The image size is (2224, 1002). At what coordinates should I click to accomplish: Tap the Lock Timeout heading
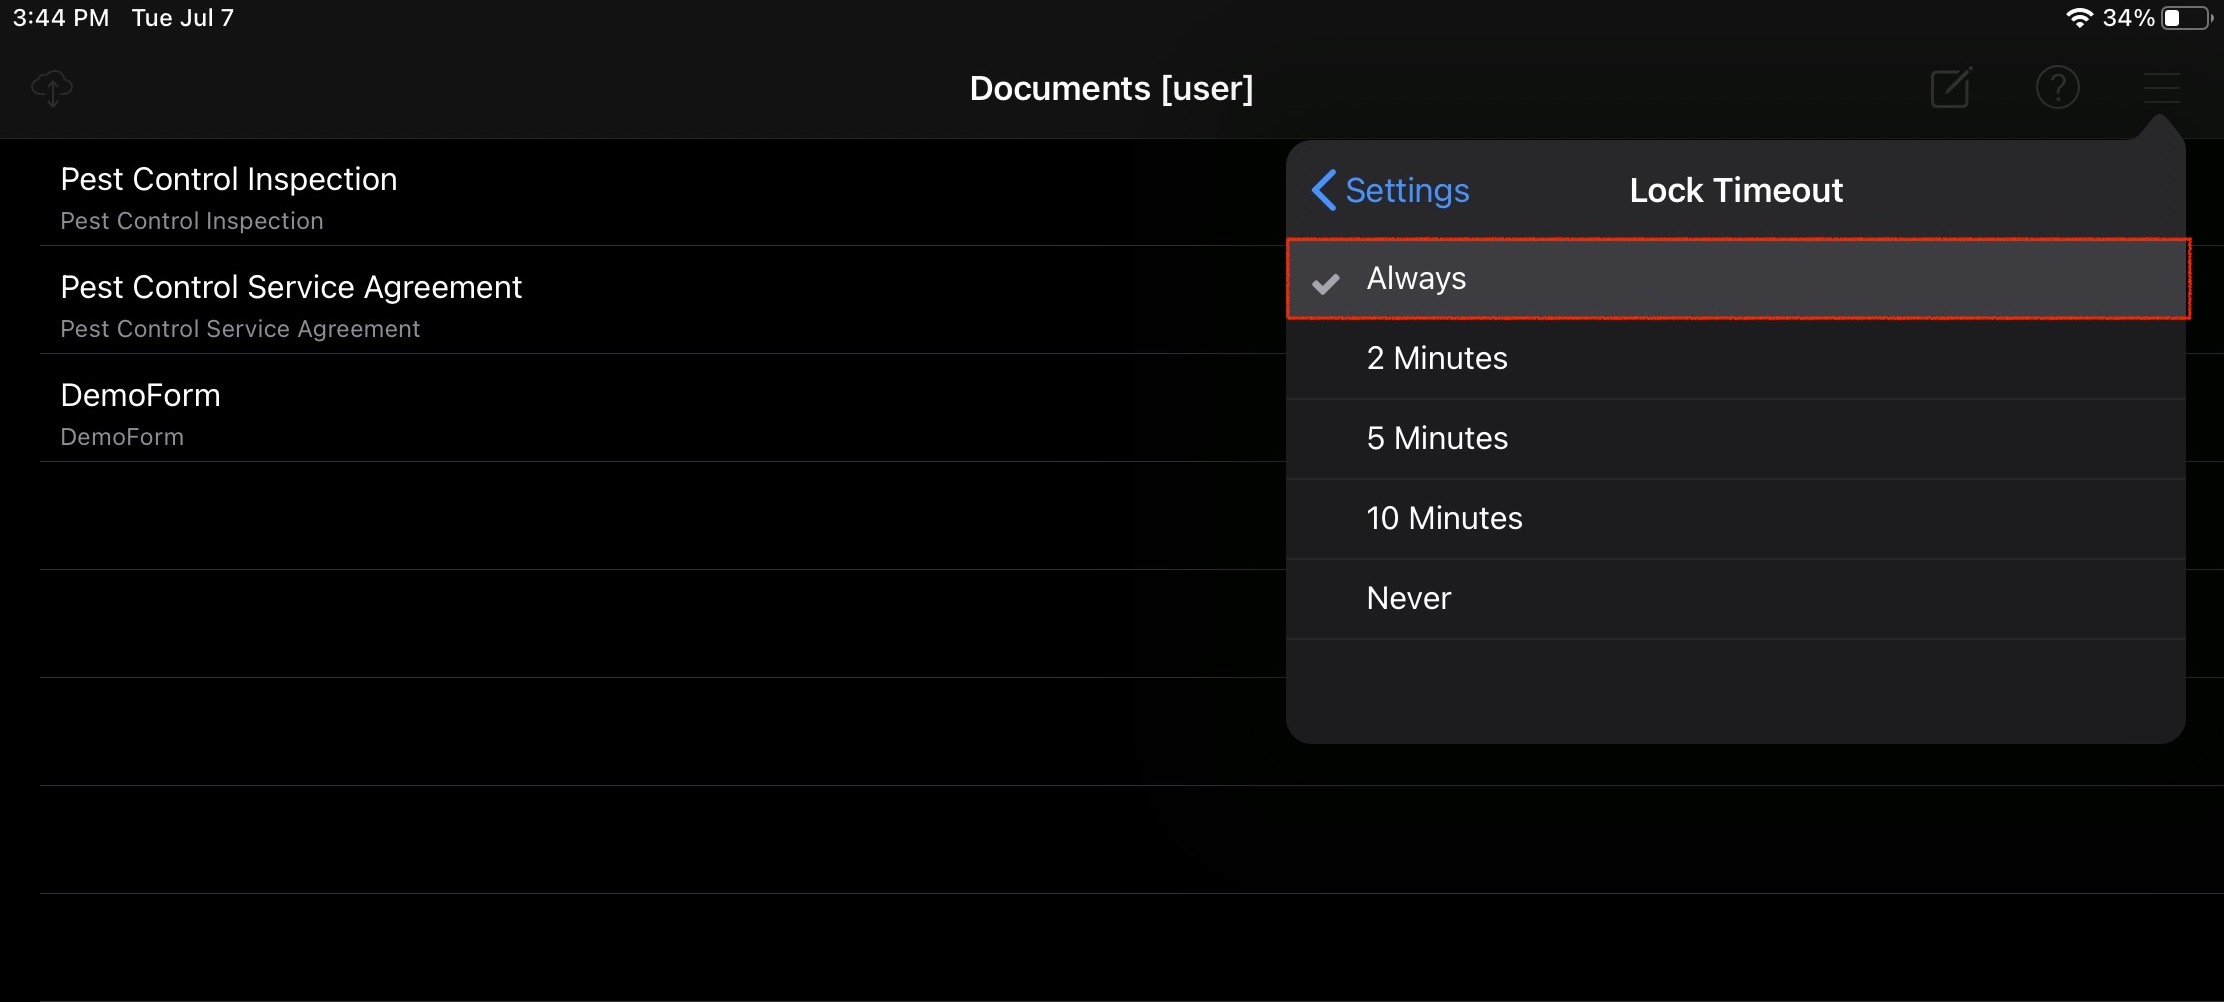click(1736, 190)
